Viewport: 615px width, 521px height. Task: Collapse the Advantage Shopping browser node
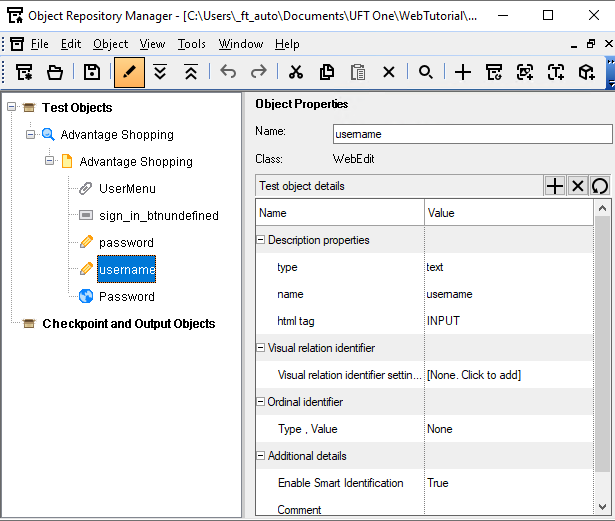pyautogui.click(x=30, y=135)
